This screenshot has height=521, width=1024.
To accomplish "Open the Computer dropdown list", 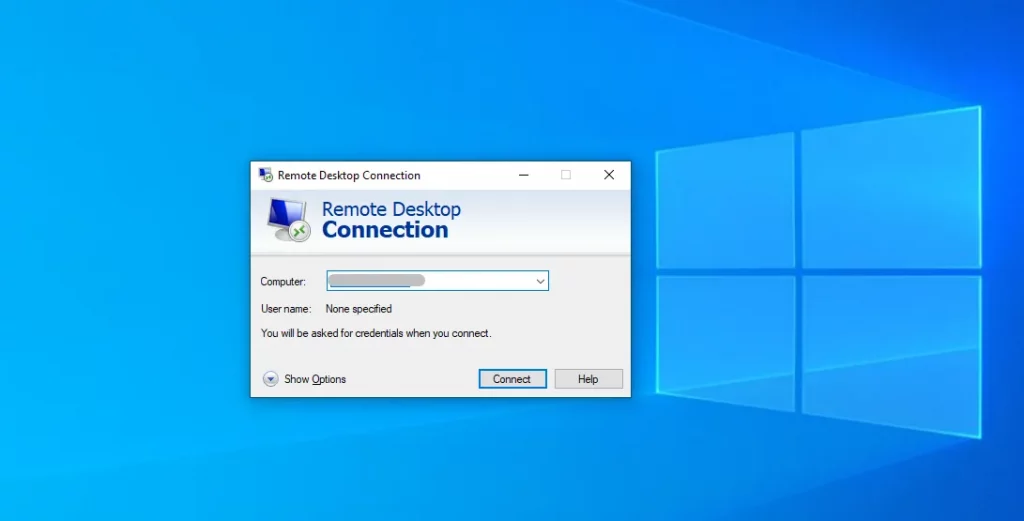I will 540,281.
